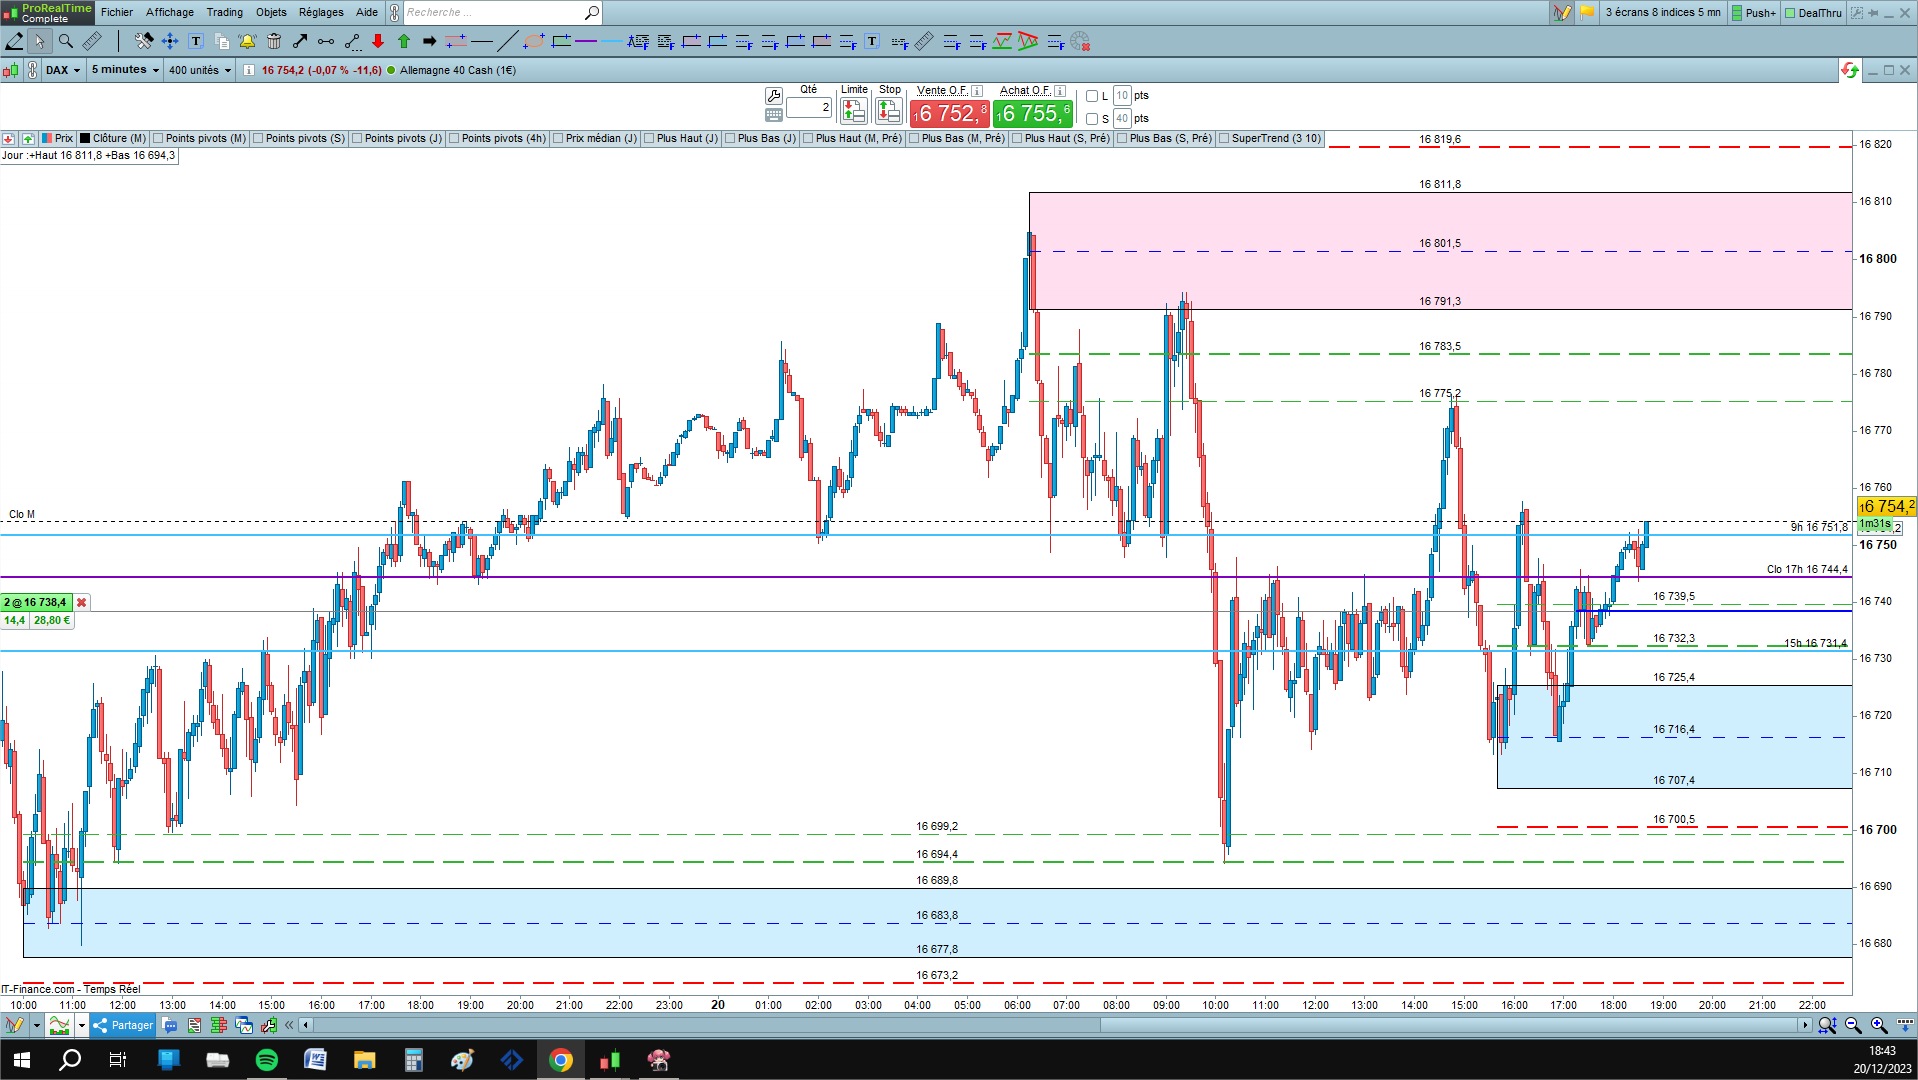
Task: Click the red Vente sell price button
Action: pyautogui.click(x=949, y=113)
